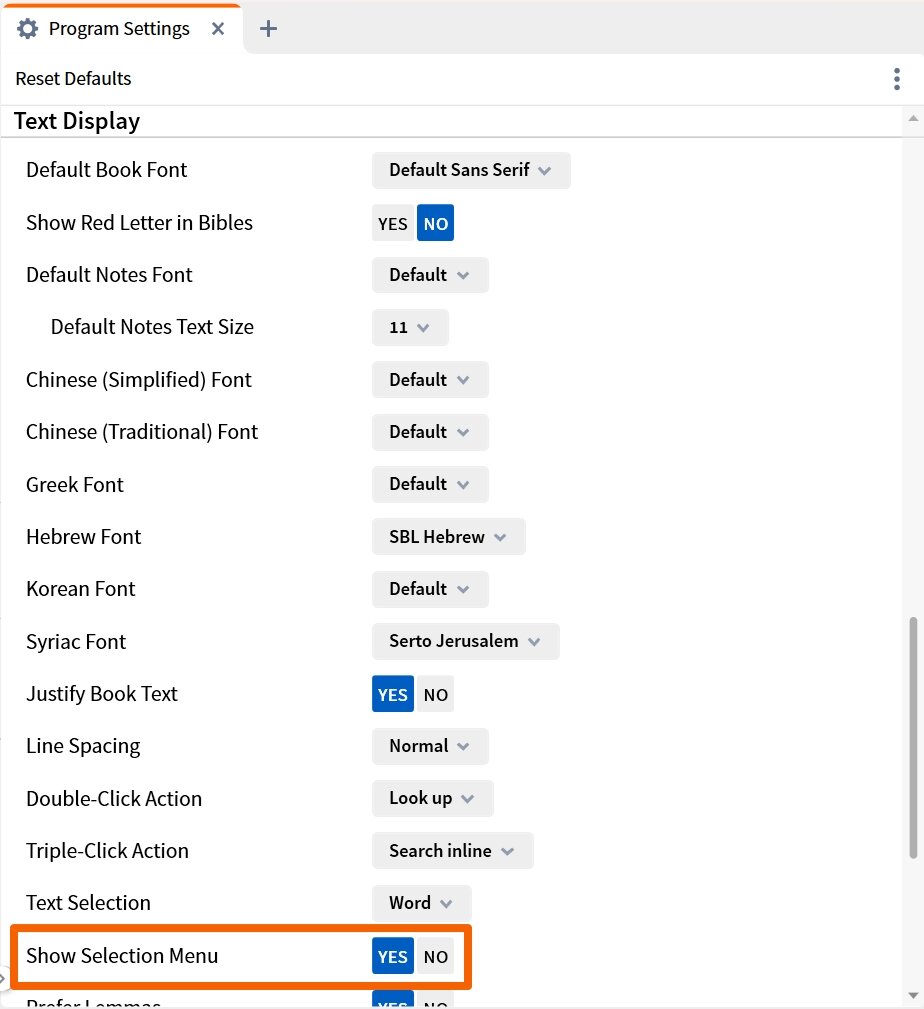Select the Program Settings tab

point(120,29)
